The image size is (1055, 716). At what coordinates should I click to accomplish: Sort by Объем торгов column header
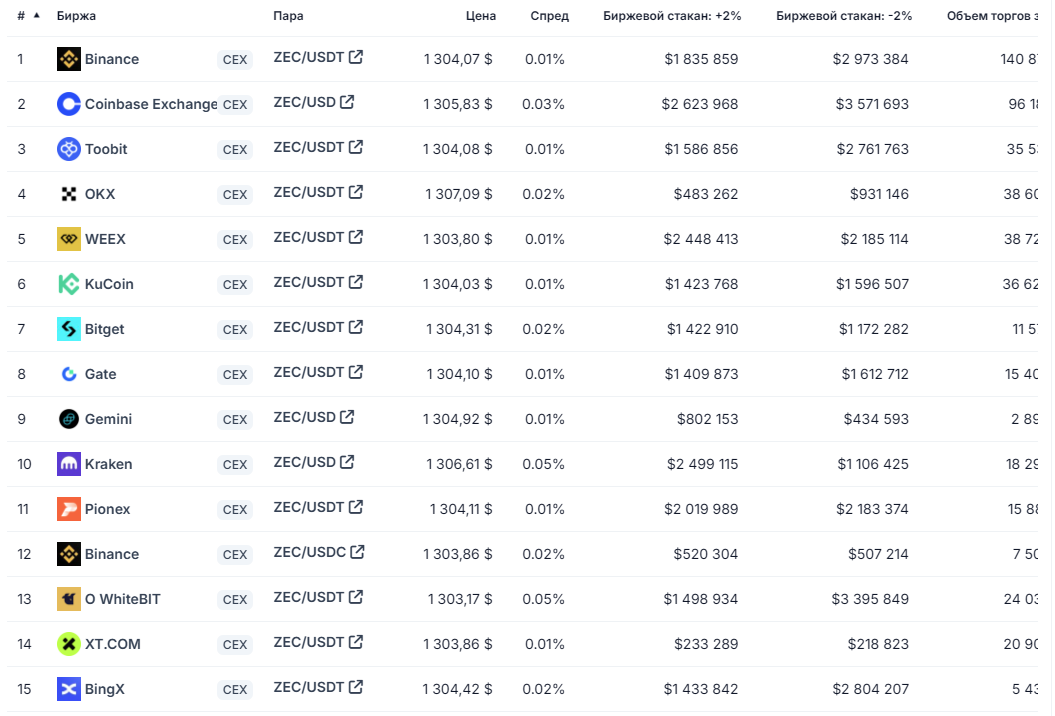coord(992,15)
